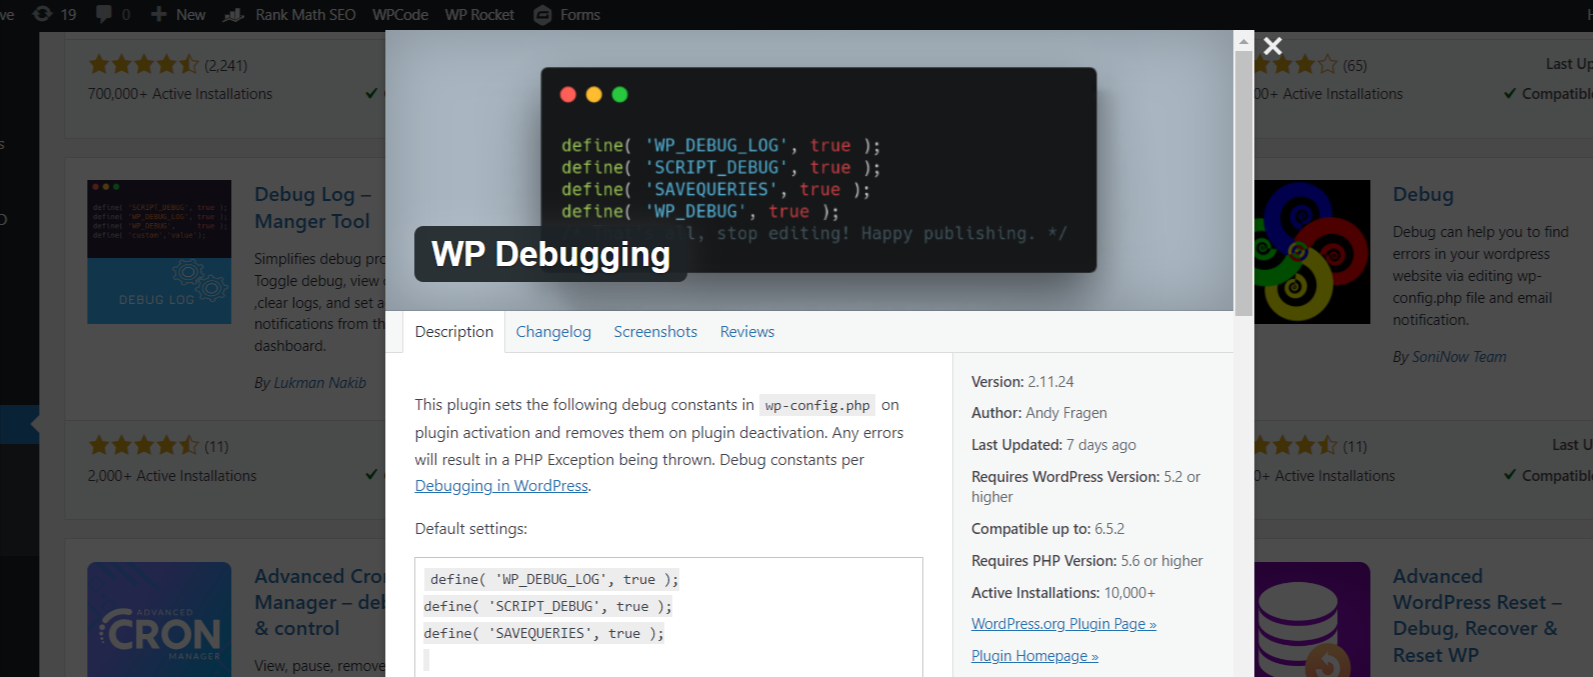
Task: Open author link Lukman Nakib
Action: 320,382
